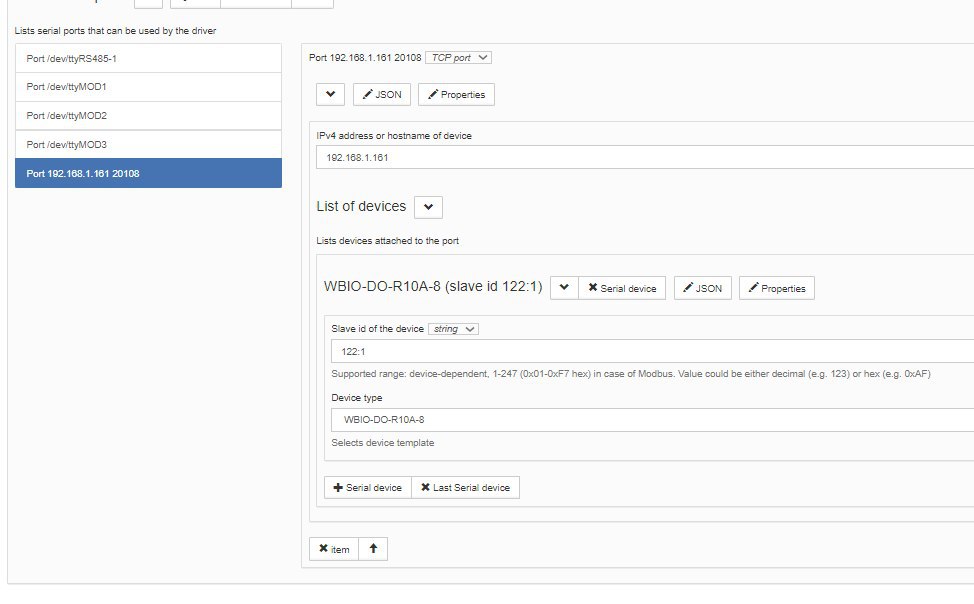Viewport: 974px width, 604px height.
Task: Open the Device type selector
Action: tap(652, 419)
